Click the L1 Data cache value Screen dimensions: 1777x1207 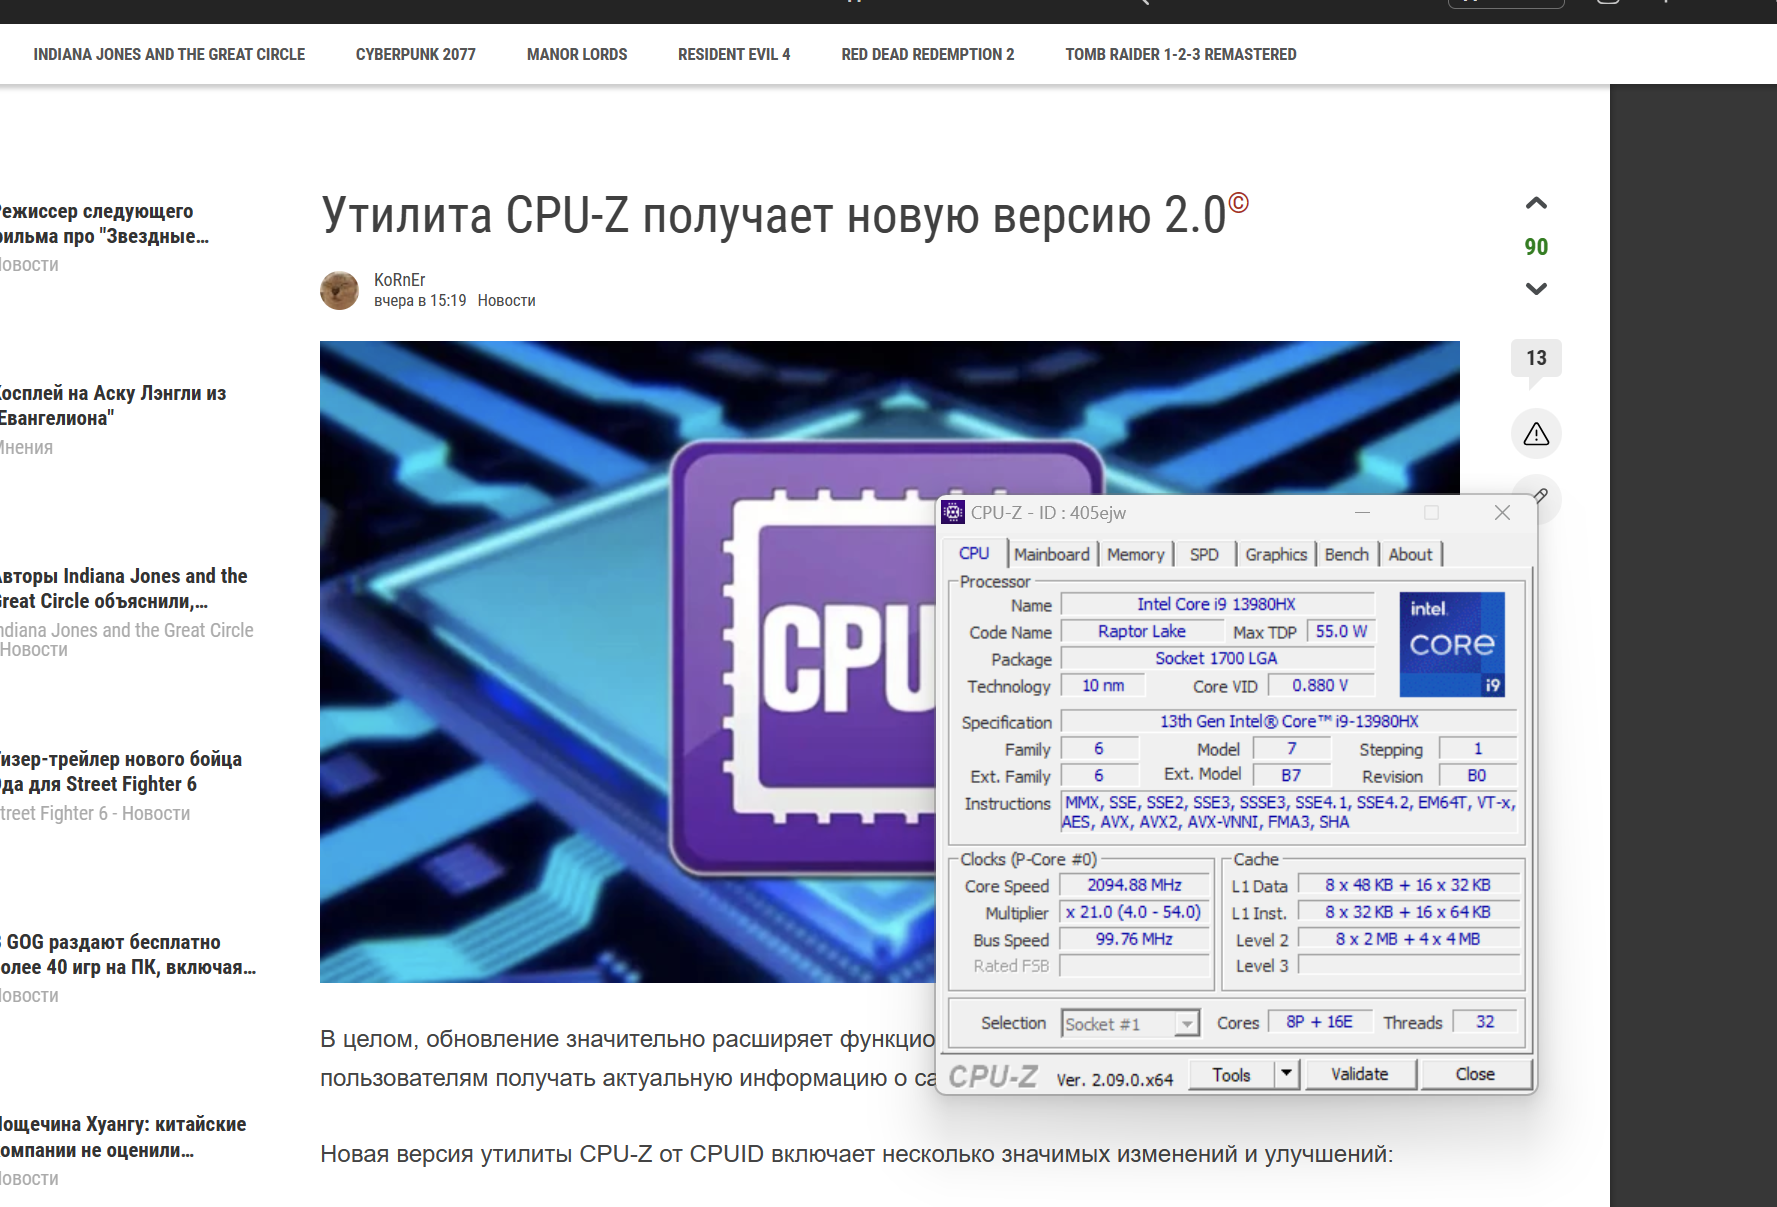(1408, 885)
